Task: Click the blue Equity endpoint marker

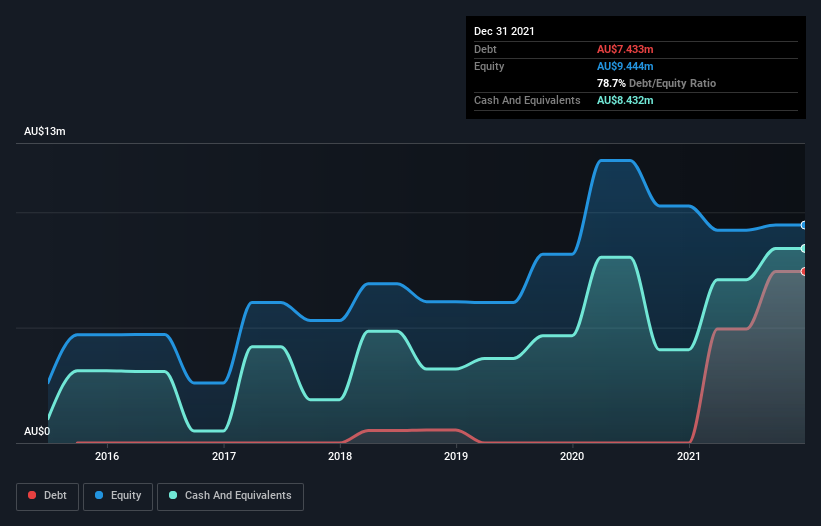Action: tap(804, 225)
